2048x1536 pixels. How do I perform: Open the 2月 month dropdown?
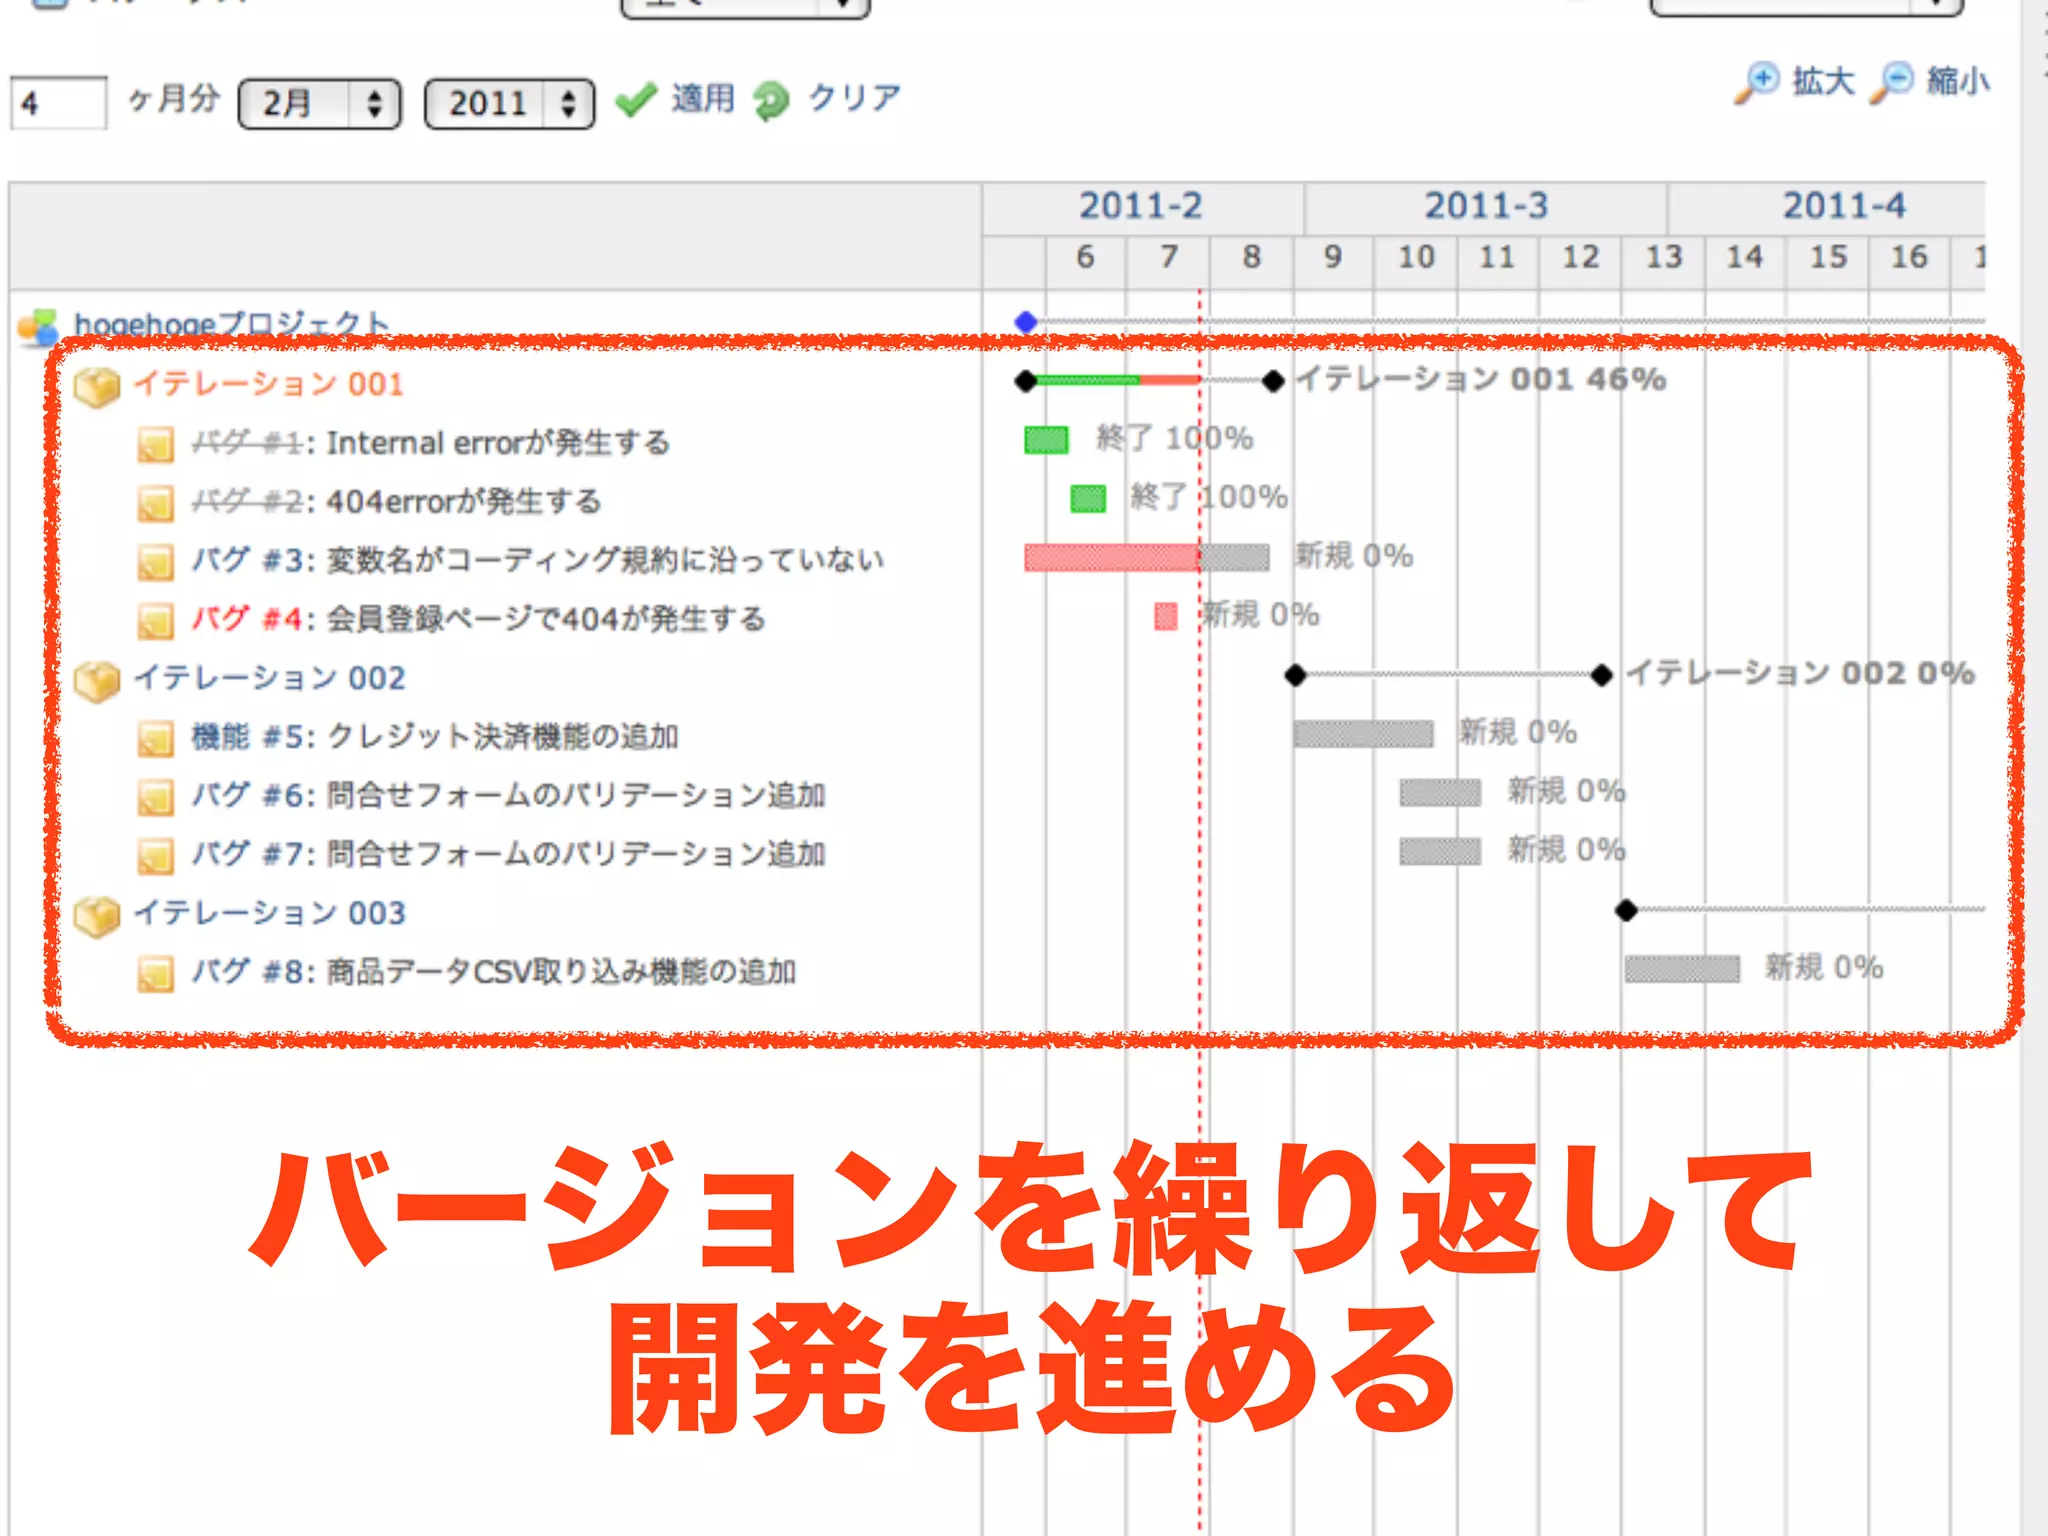(319, 104)
